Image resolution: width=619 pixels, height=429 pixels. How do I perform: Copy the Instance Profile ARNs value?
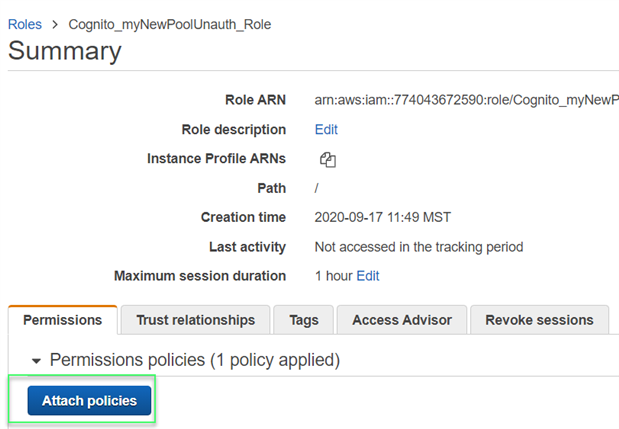327,159
